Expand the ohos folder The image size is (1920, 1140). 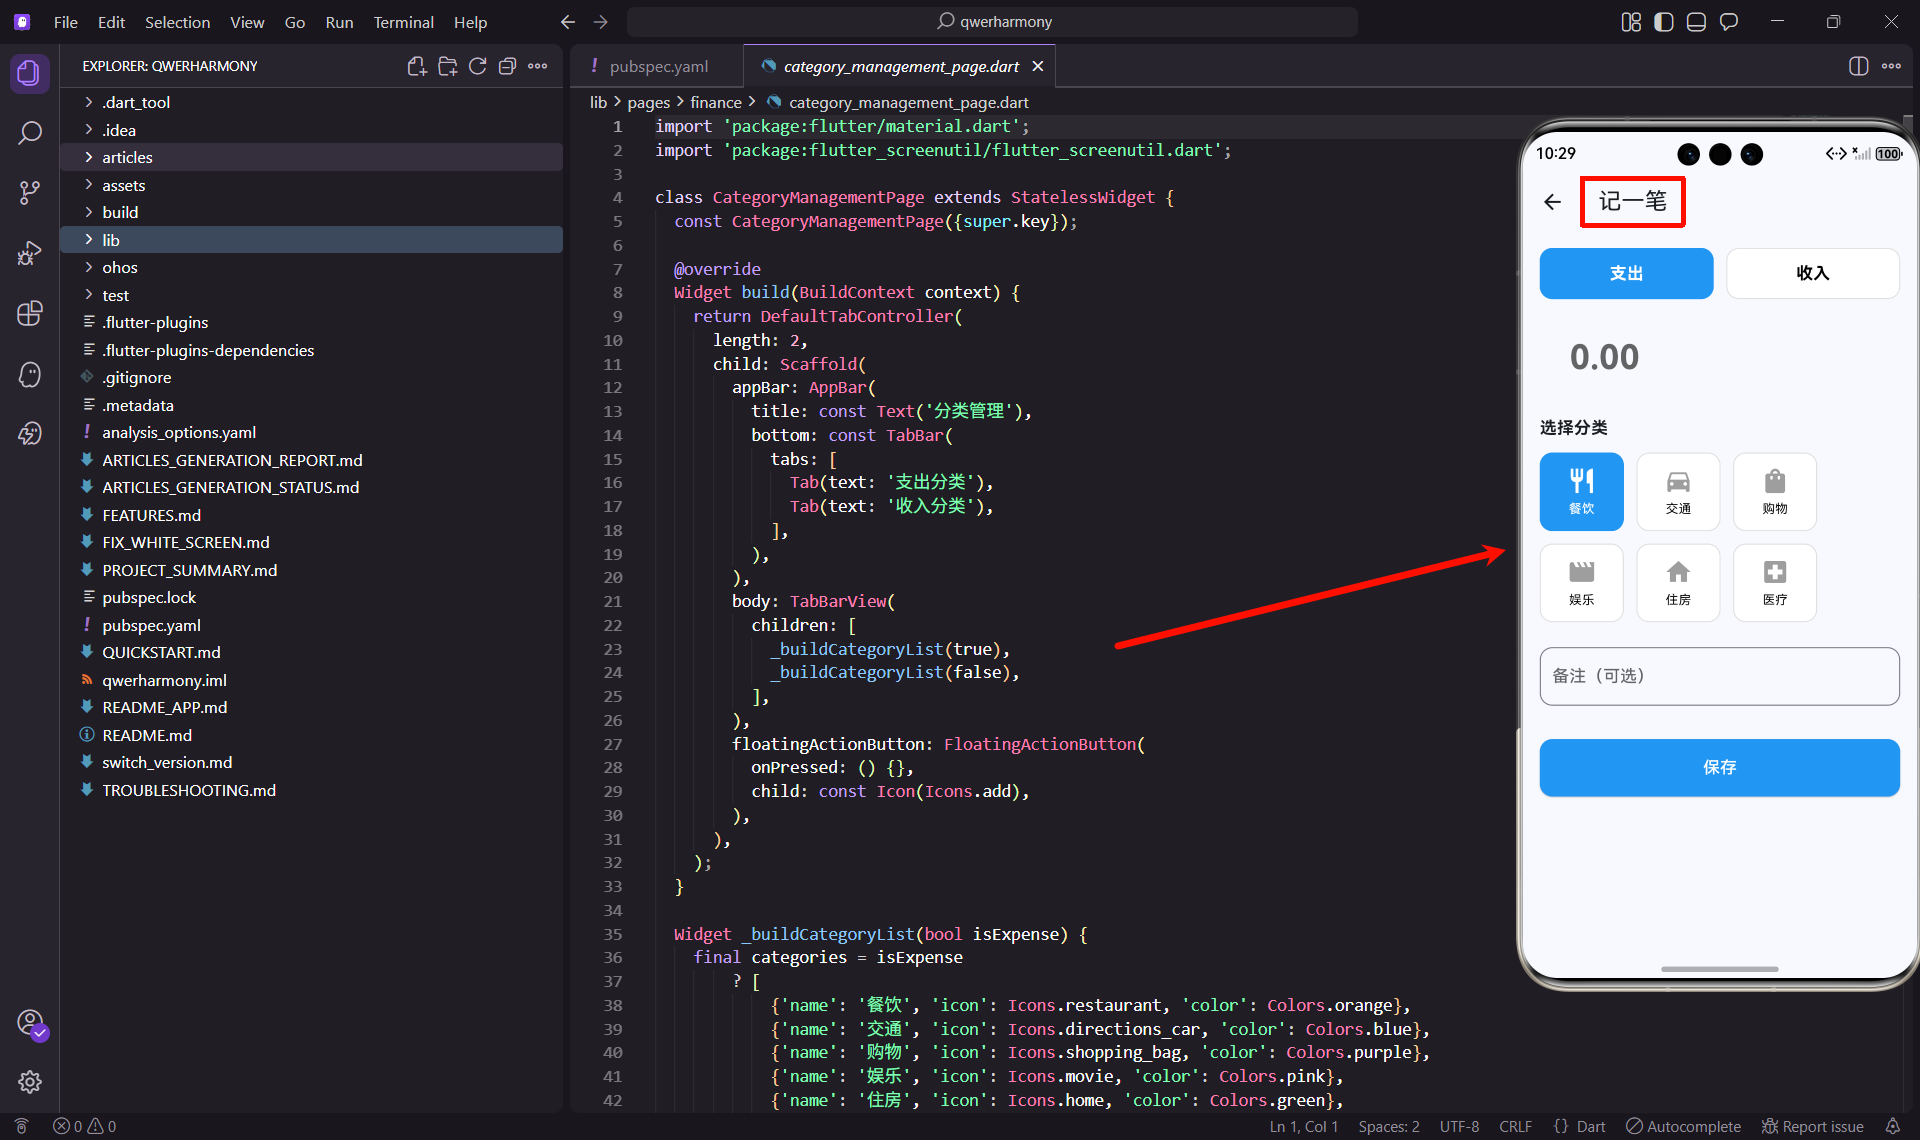[119, 267]
